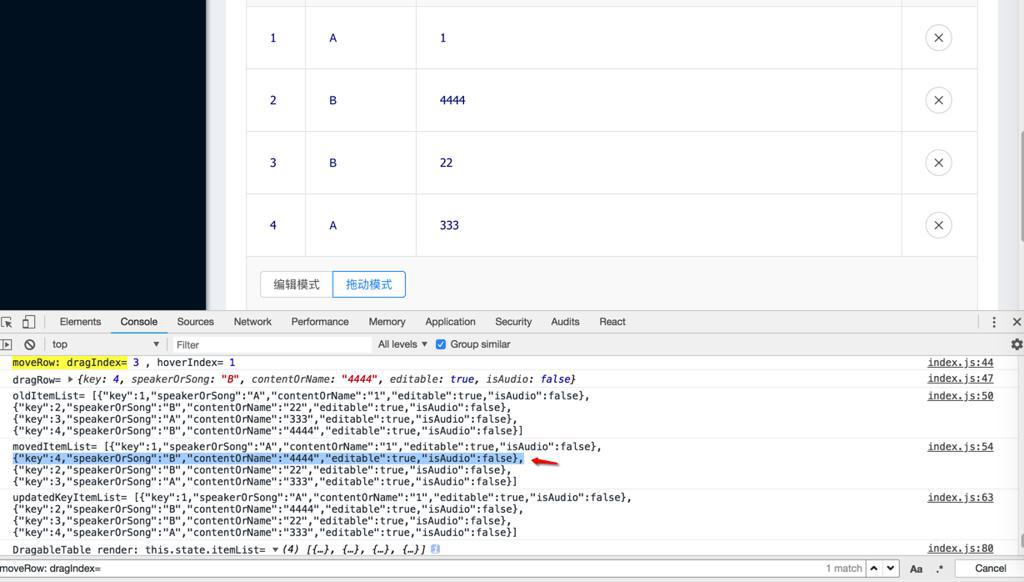Click the array info icon after itemList
This screenshot has width=1024, height=582.
pos(436,549)
